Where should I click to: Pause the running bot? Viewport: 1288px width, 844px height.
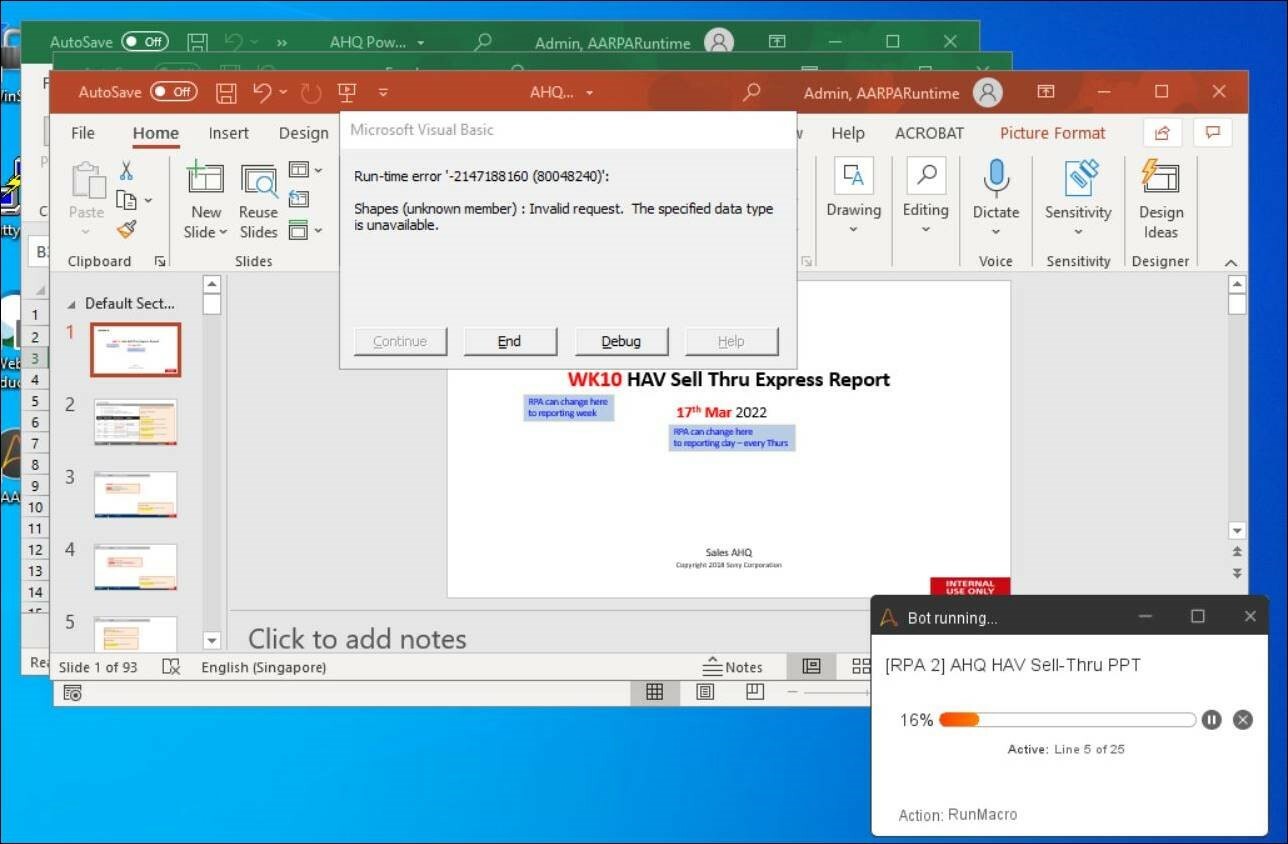coord(1211,720)
